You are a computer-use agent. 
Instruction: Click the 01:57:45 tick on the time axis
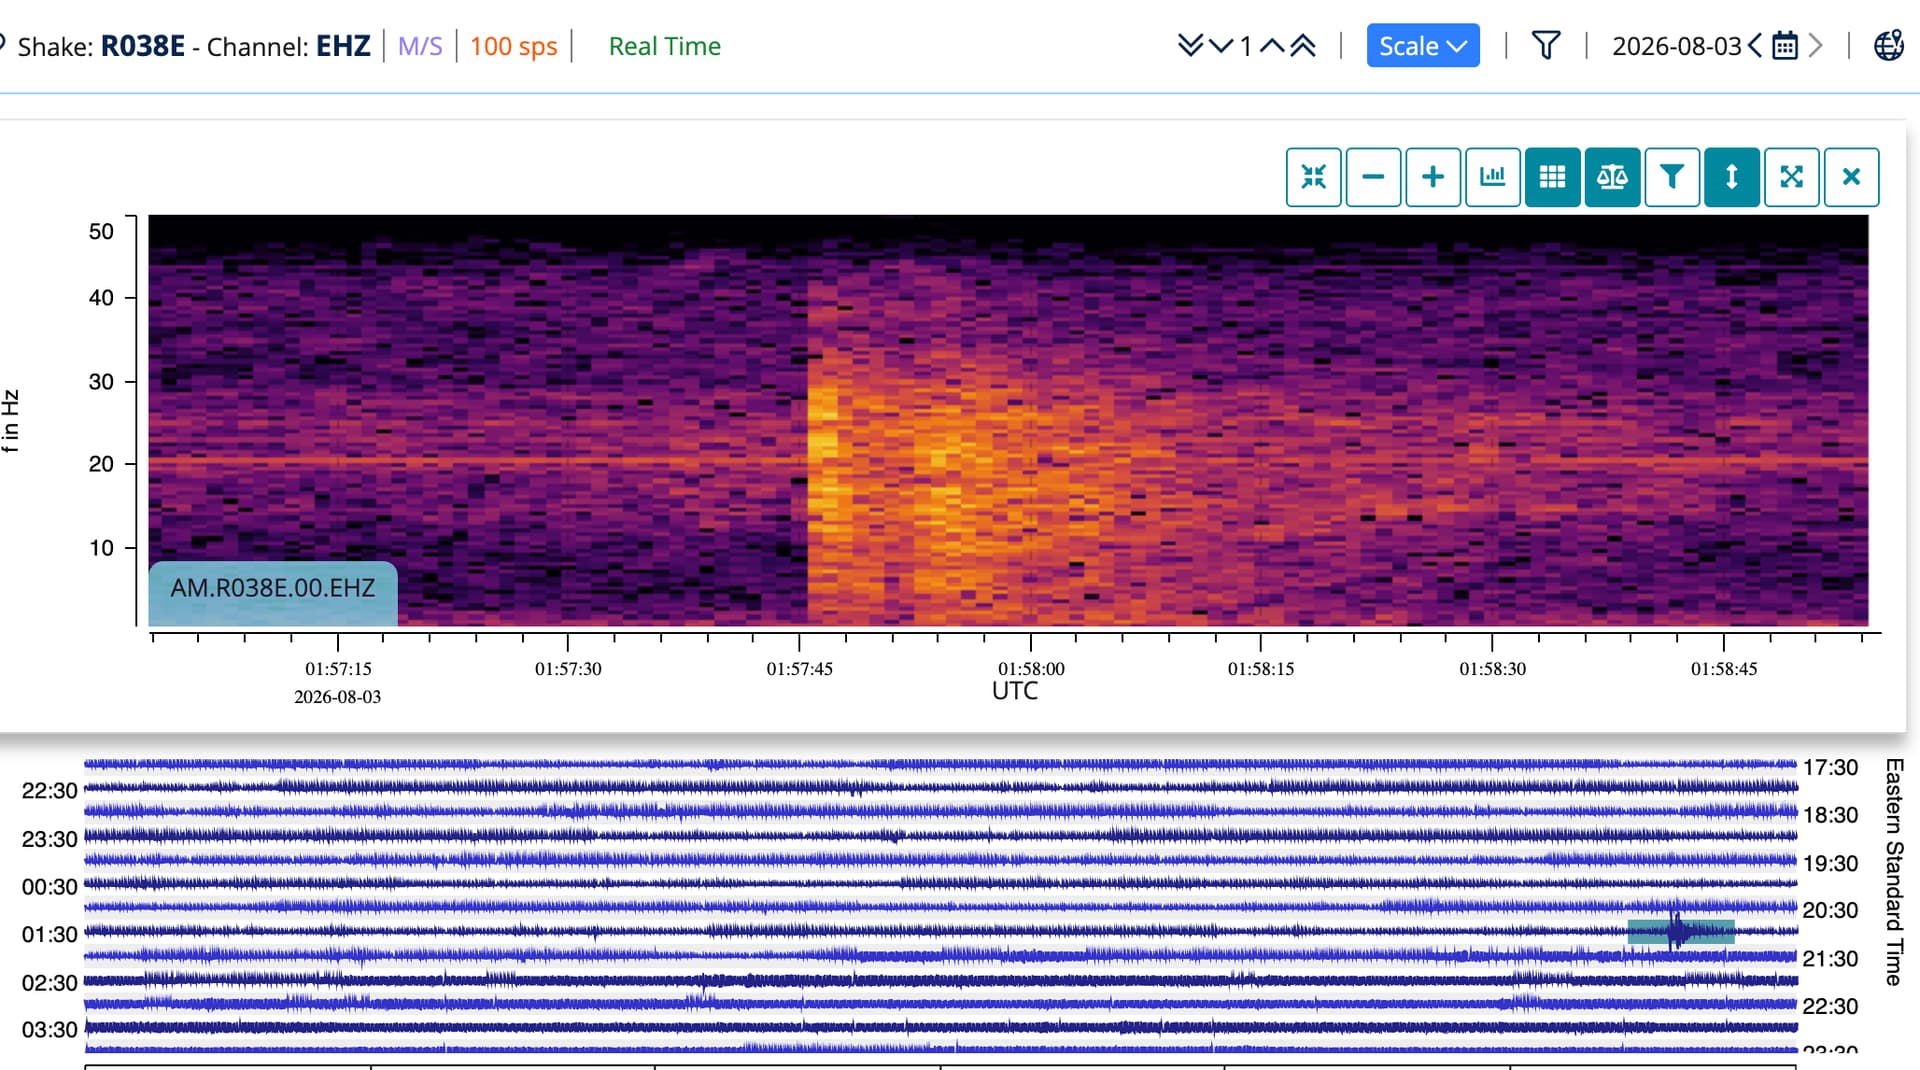799,669
